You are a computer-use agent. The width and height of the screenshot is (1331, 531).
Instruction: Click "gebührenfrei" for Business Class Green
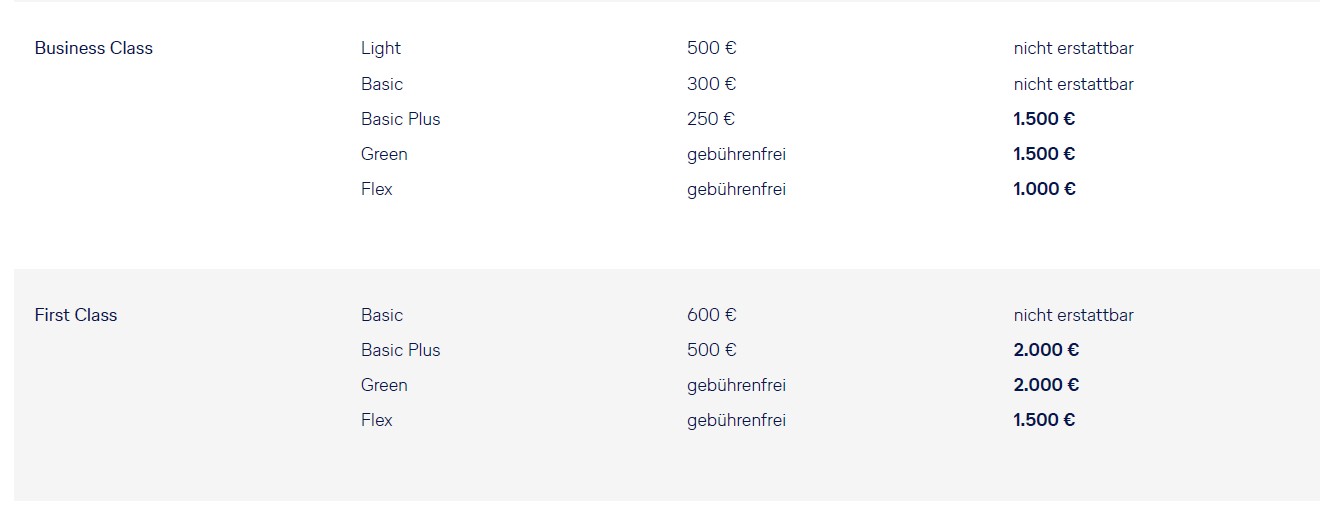click(736, 154)
